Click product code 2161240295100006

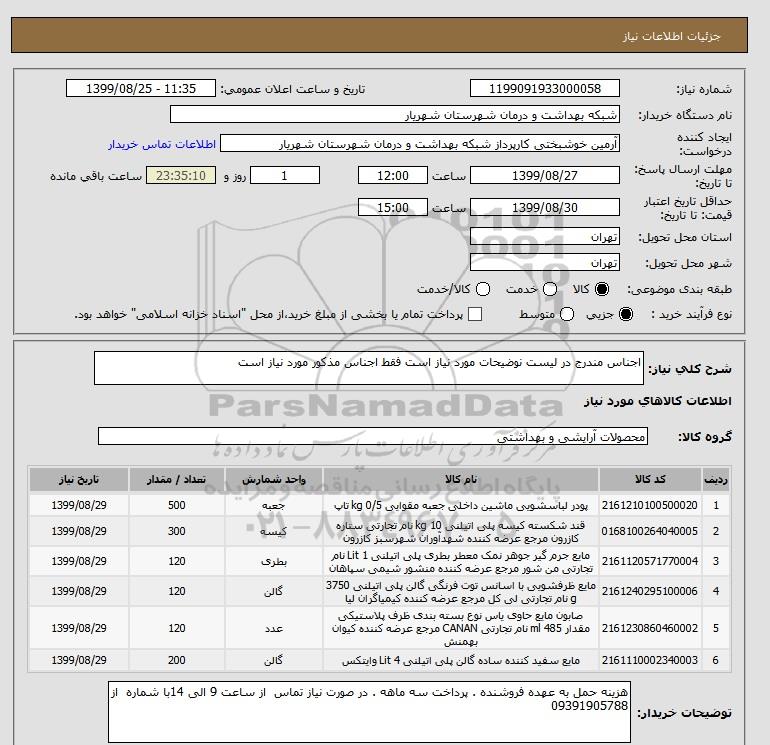650,591
